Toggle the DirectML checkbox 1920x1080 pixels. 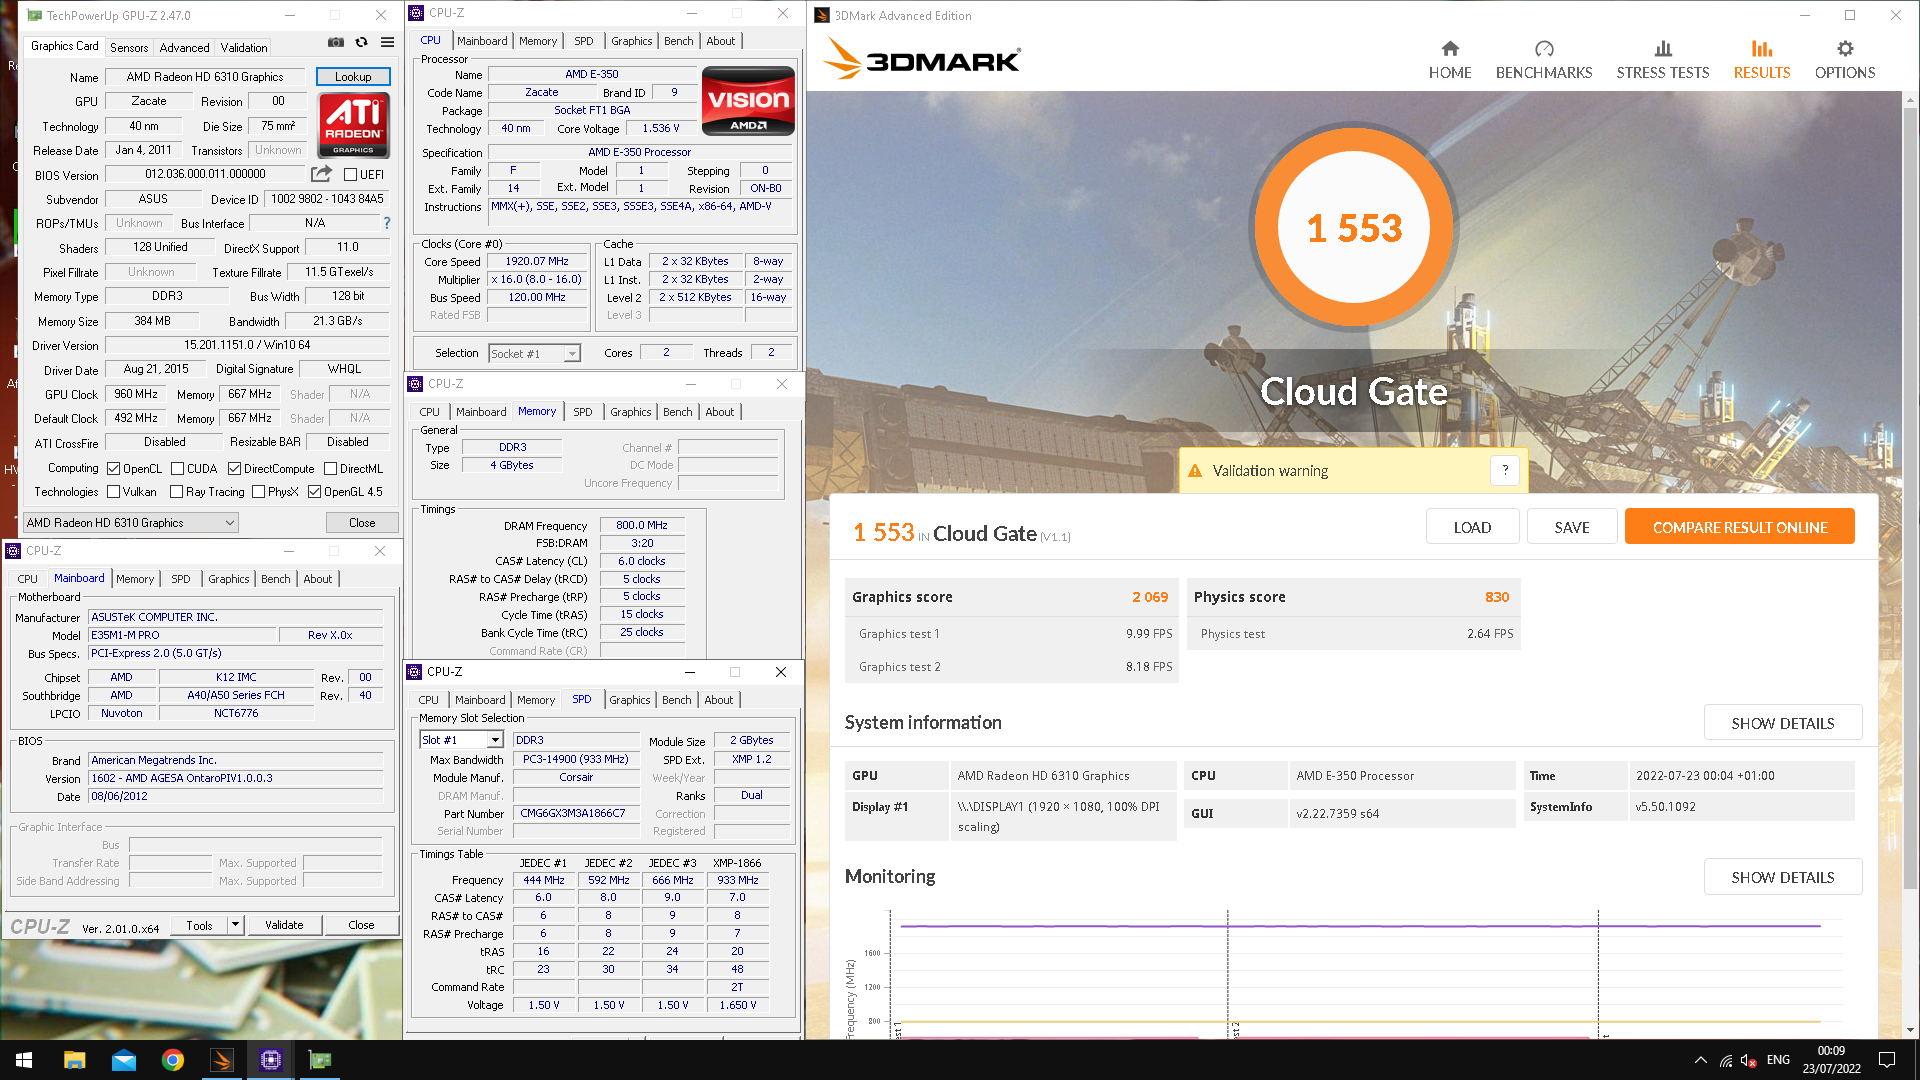(x=330, y=468)
